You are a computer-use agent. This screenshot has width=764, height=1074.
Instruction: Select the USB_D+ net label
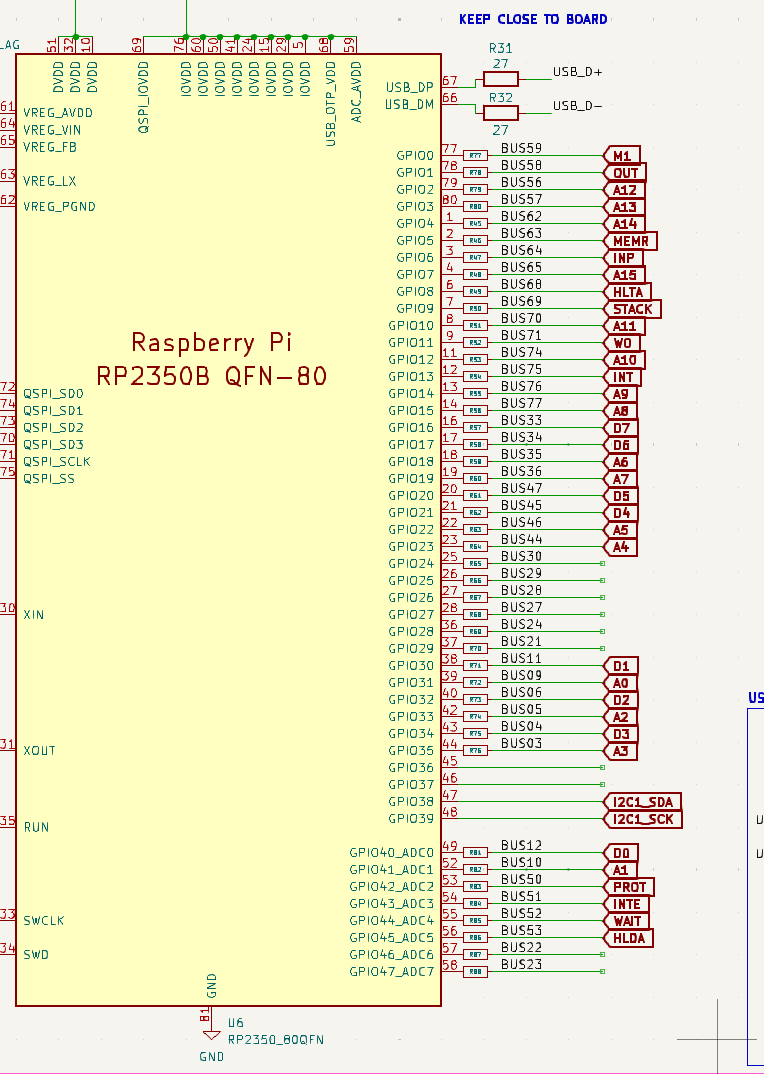tap(577, 72)
